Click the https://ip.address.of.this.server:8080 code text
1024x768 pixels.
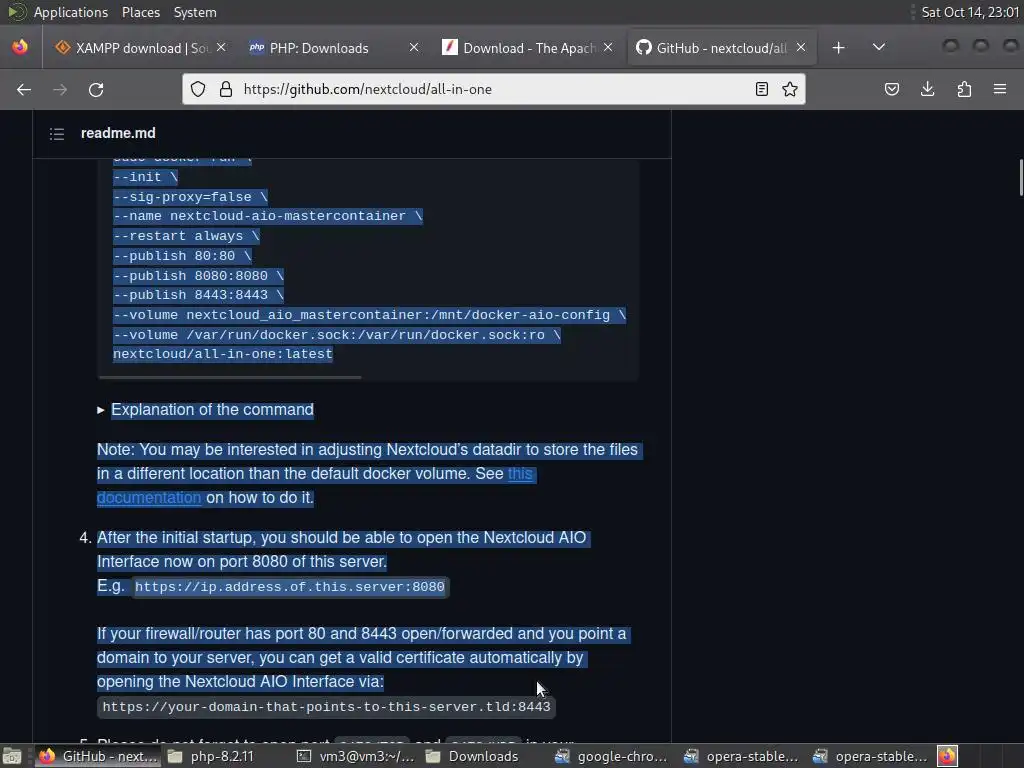click(290, 586)
